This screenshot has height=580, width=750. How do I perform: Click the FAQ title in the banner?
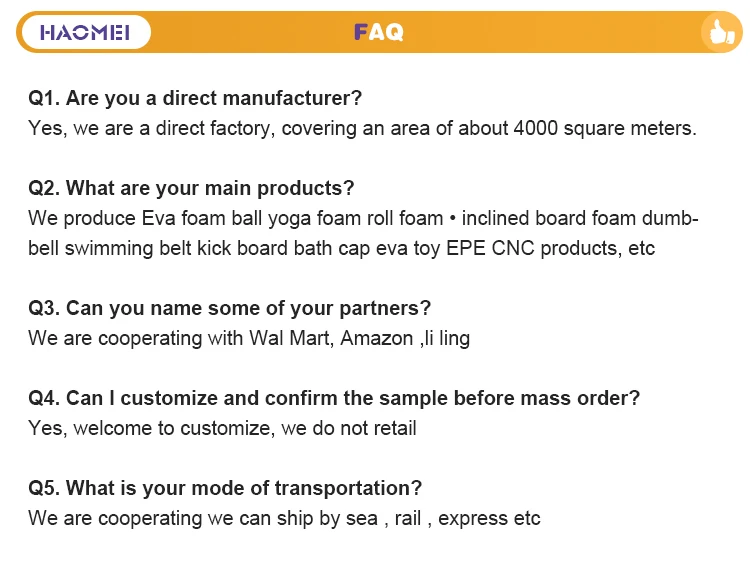[x=378, y=33]
